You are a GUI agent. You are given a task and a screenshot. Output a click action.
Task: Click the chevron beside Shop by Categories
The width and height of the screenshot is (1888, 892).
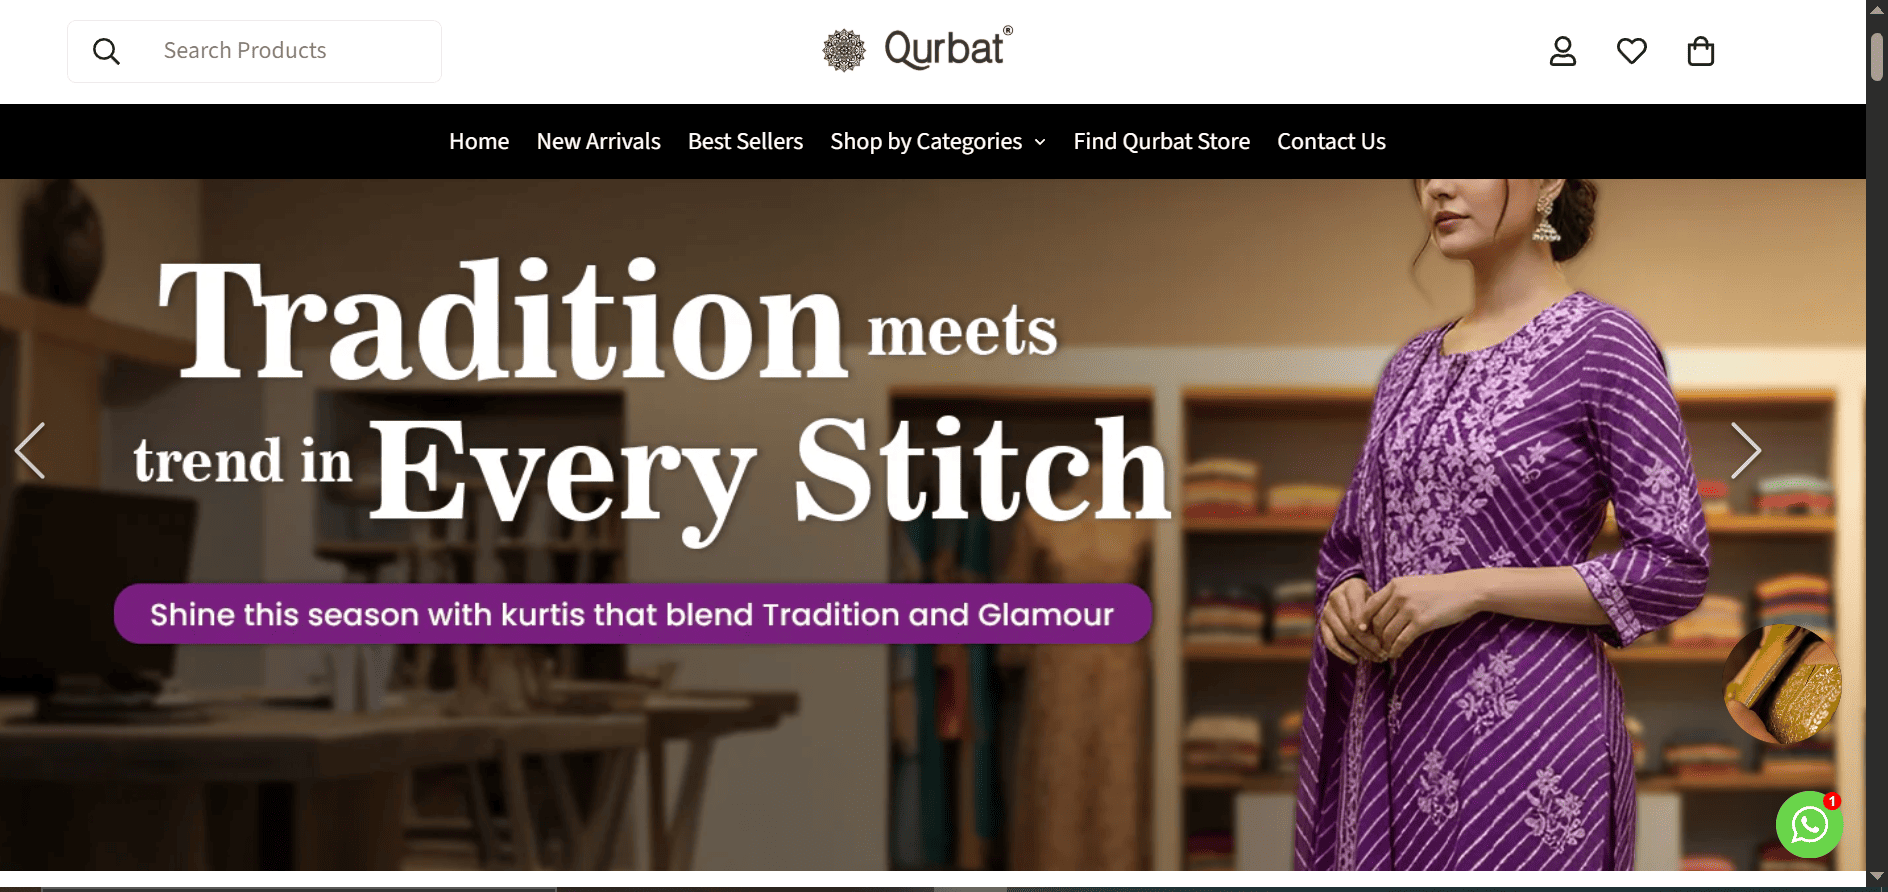[1040, 143]
